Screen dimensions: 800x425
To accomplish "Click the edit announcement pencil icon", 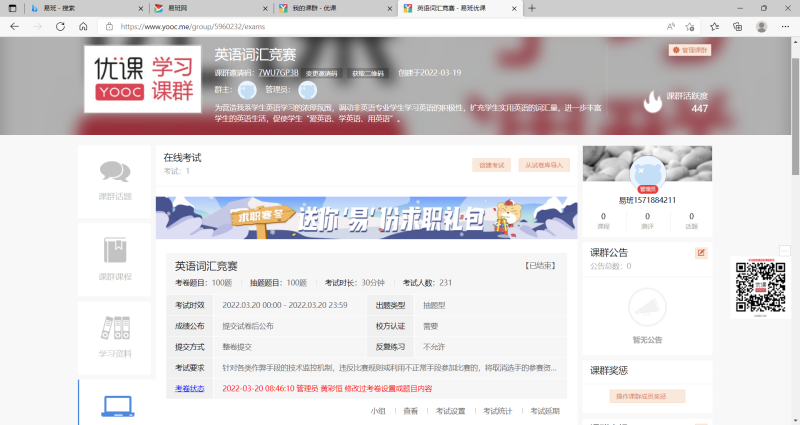I will coord(701,252).
